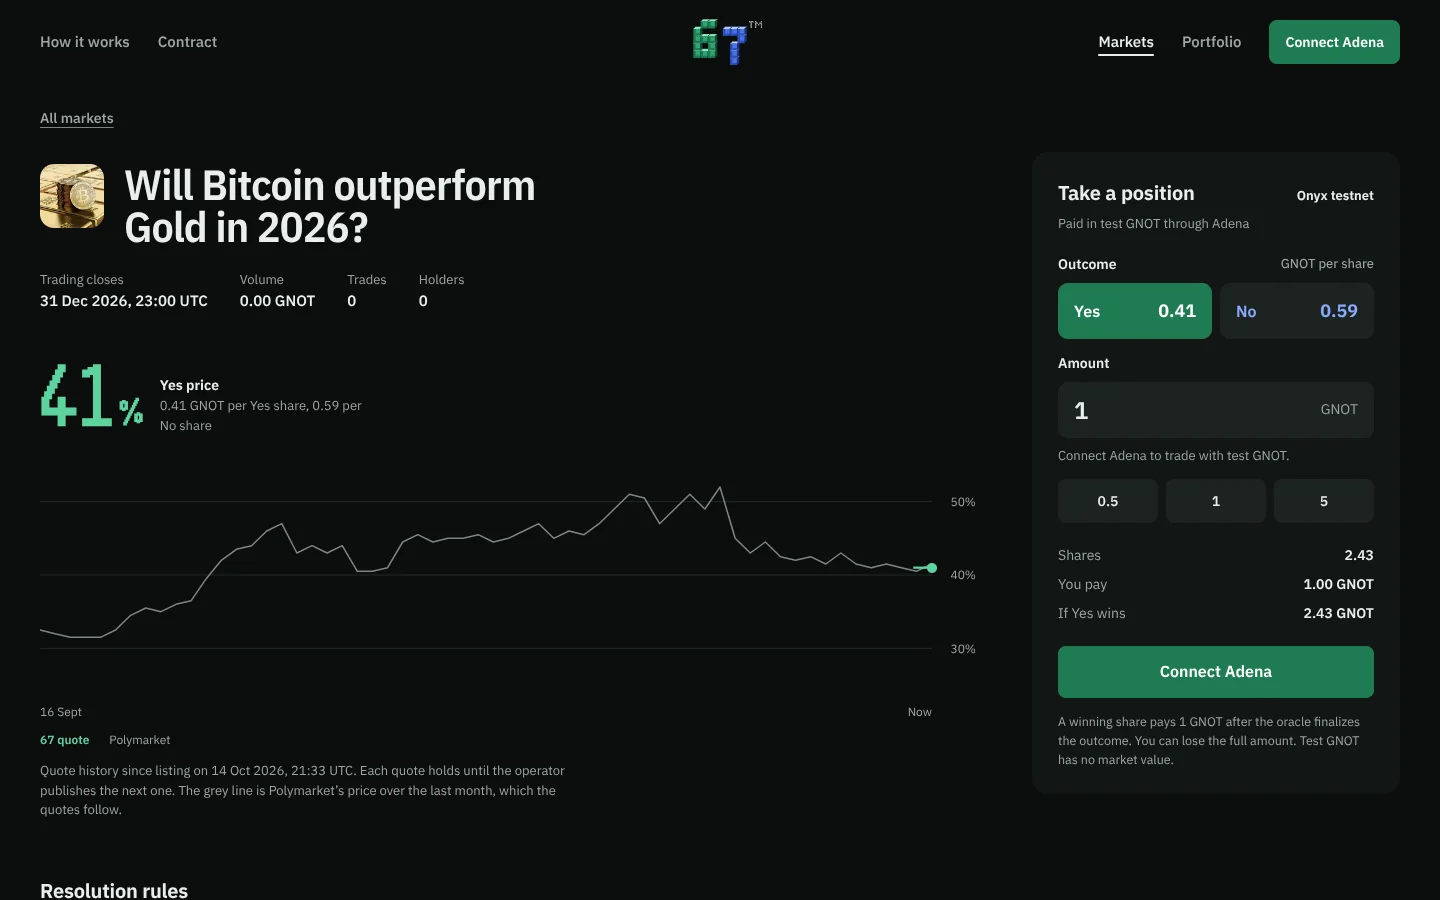1440x900 pixels.
Task: Switch to the Portfolio tab
Action: click(x=1211, y=42)
